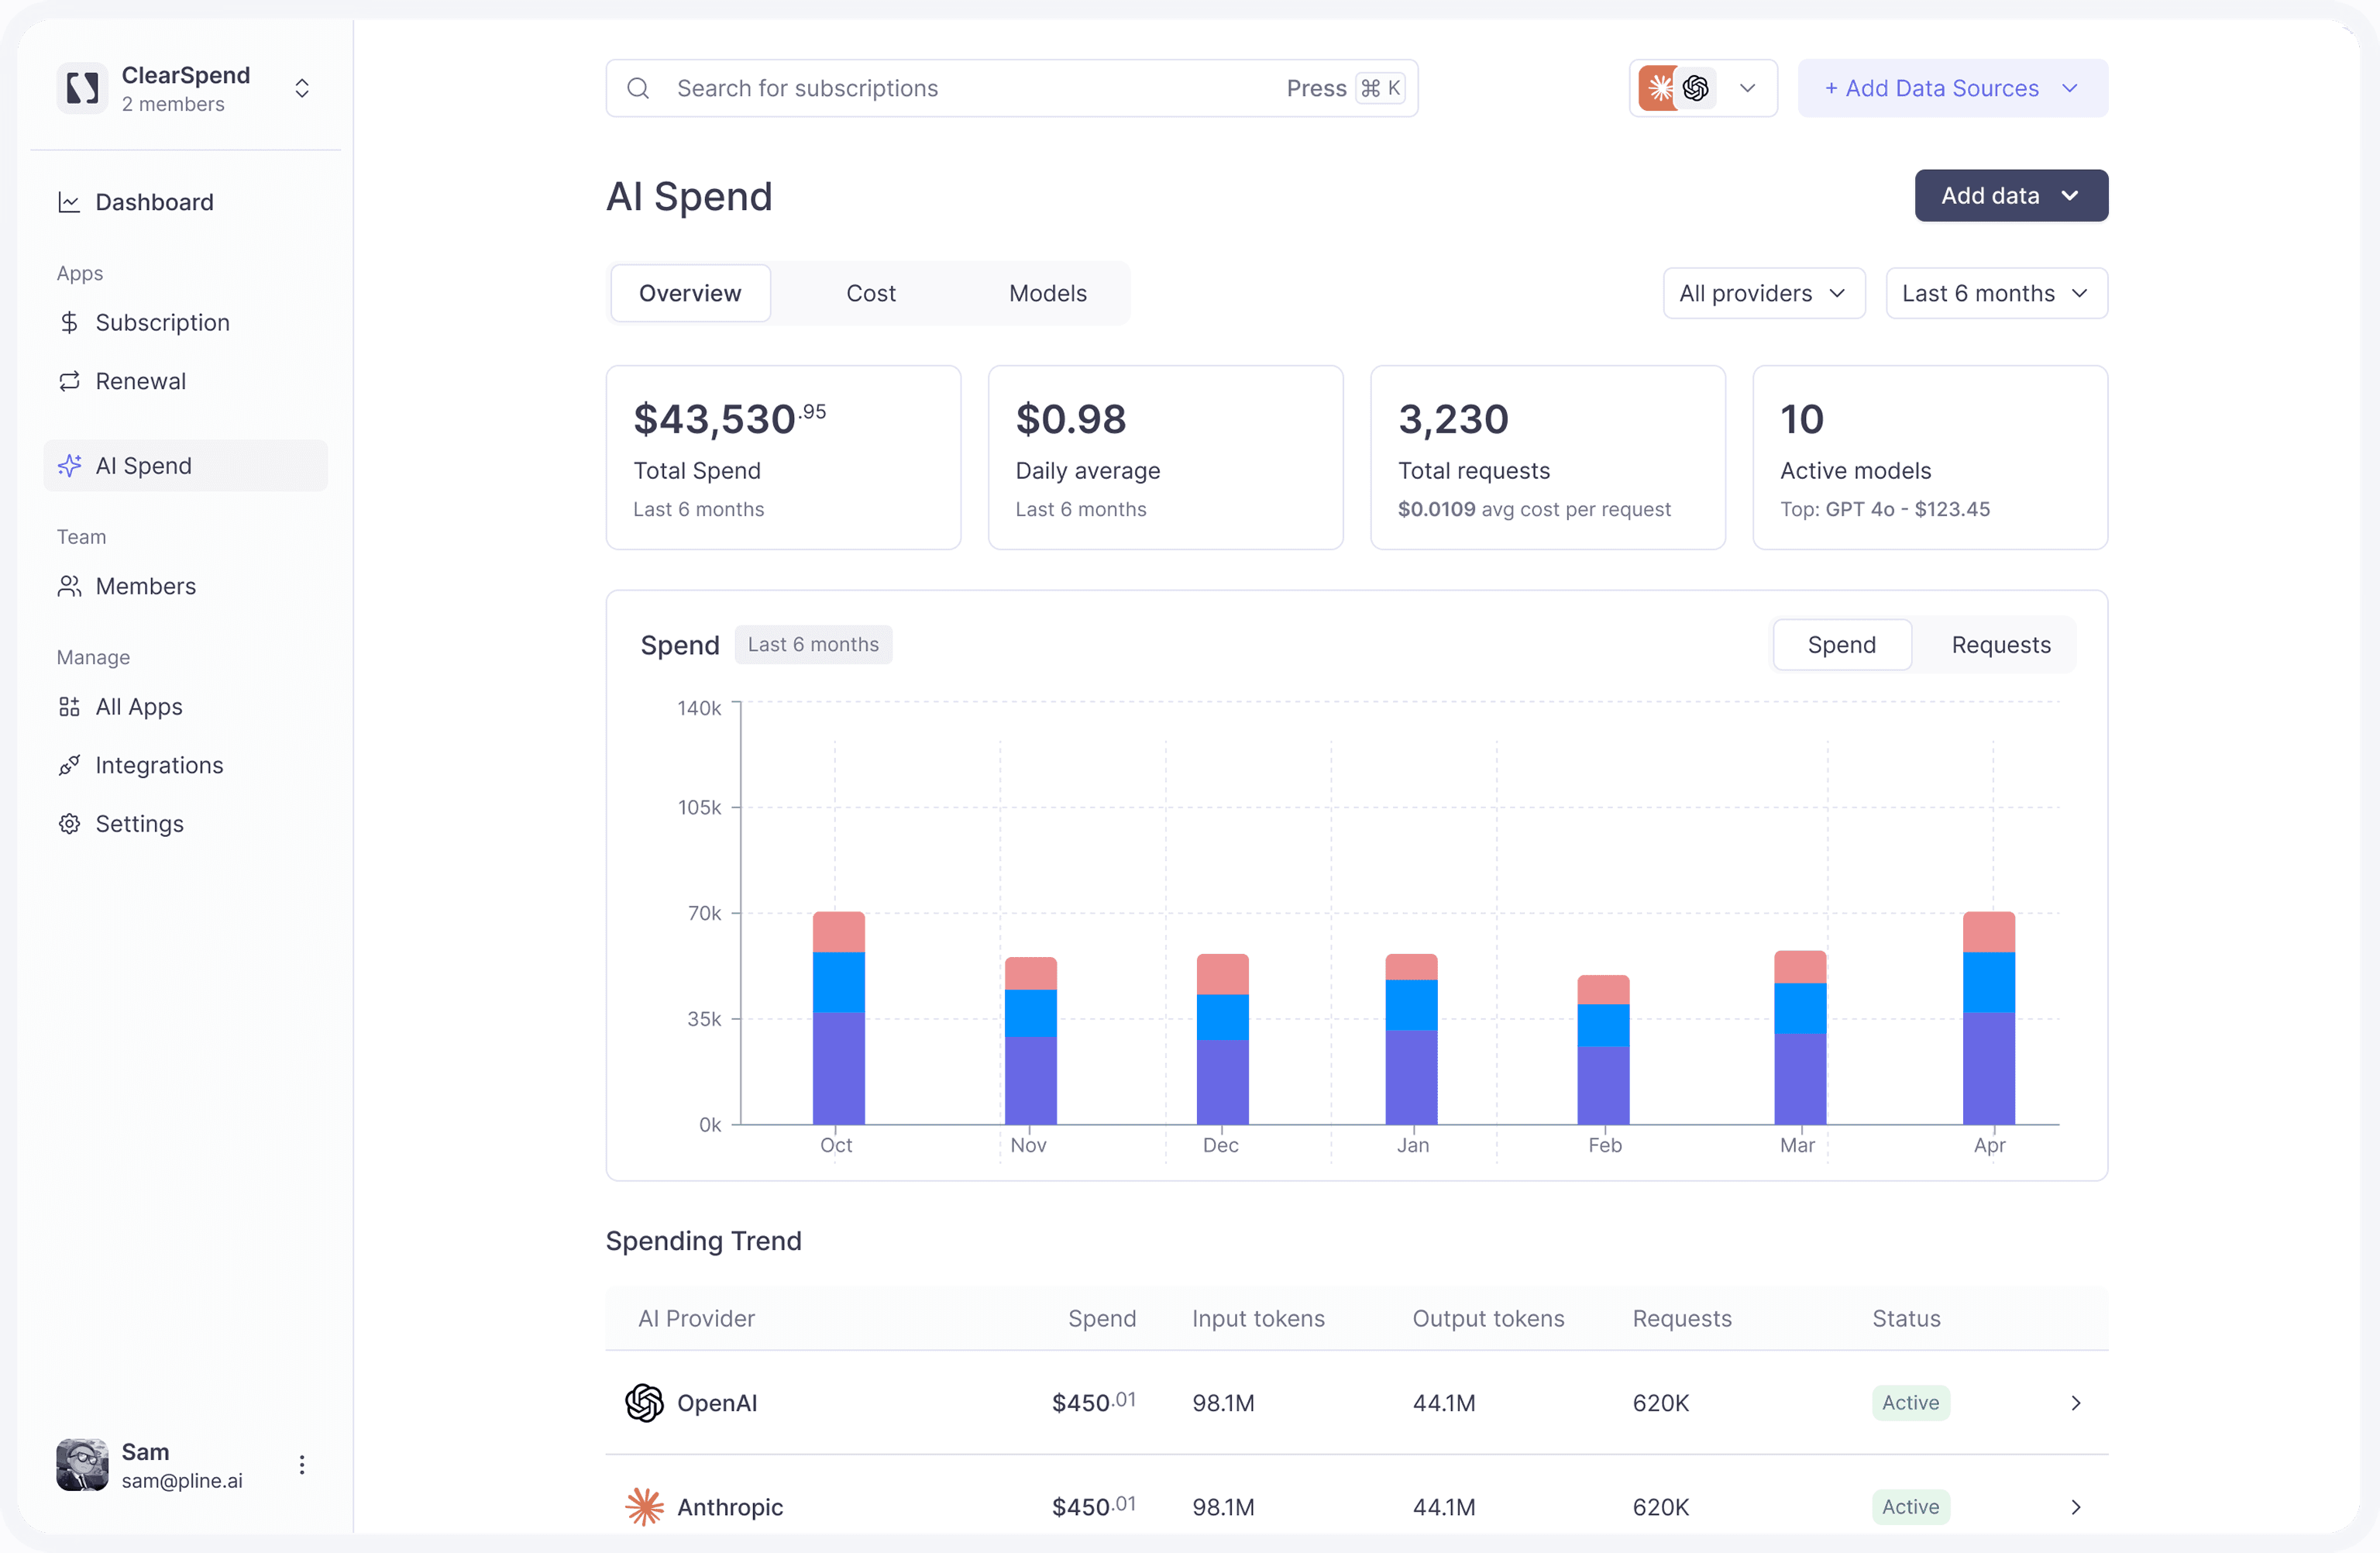Image resolution: width=2380 pixels, height=1553 pixels.
Task: Click the Anthropic logo in table row
Action: (644, 1506)
